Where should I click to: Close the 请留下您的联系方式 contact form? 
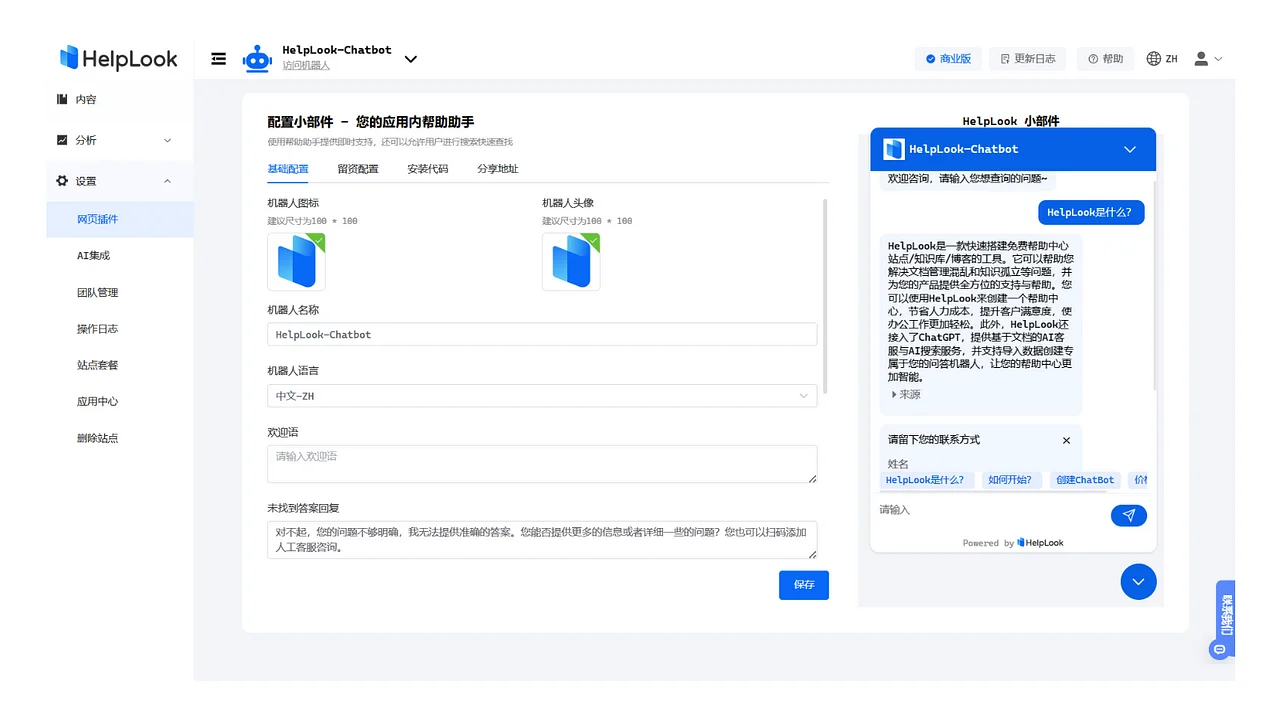[1066, 440]
